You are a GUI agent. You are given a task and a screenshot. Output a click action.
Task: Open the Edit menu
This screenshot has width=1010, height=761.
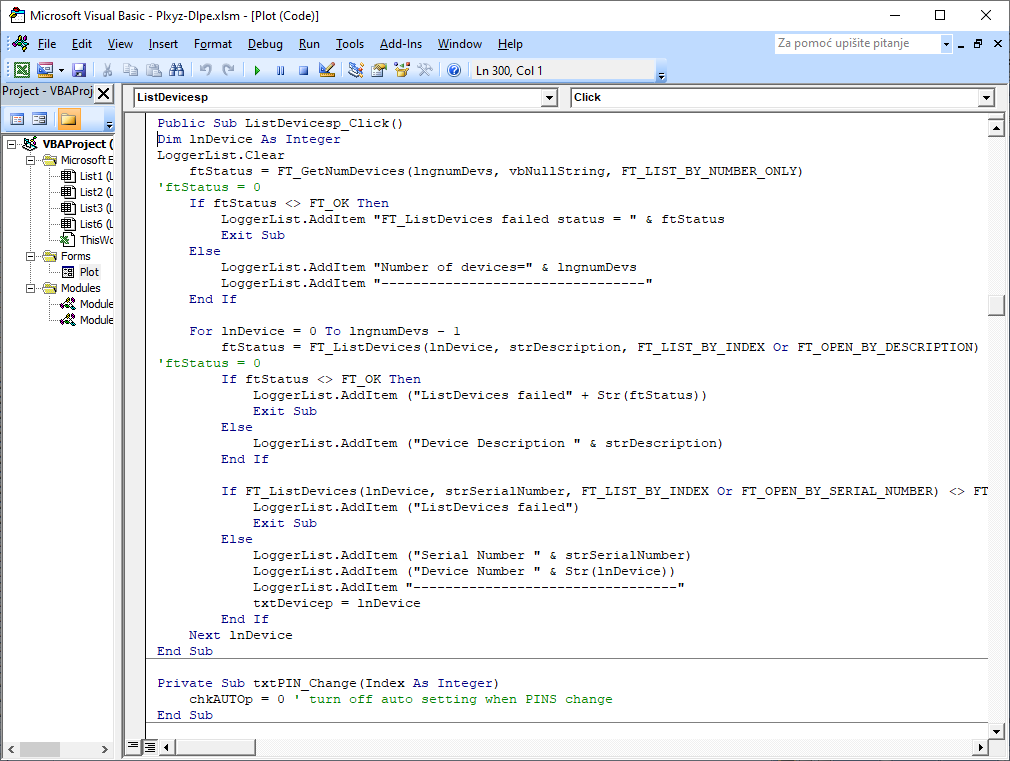[x=82, y=44]
